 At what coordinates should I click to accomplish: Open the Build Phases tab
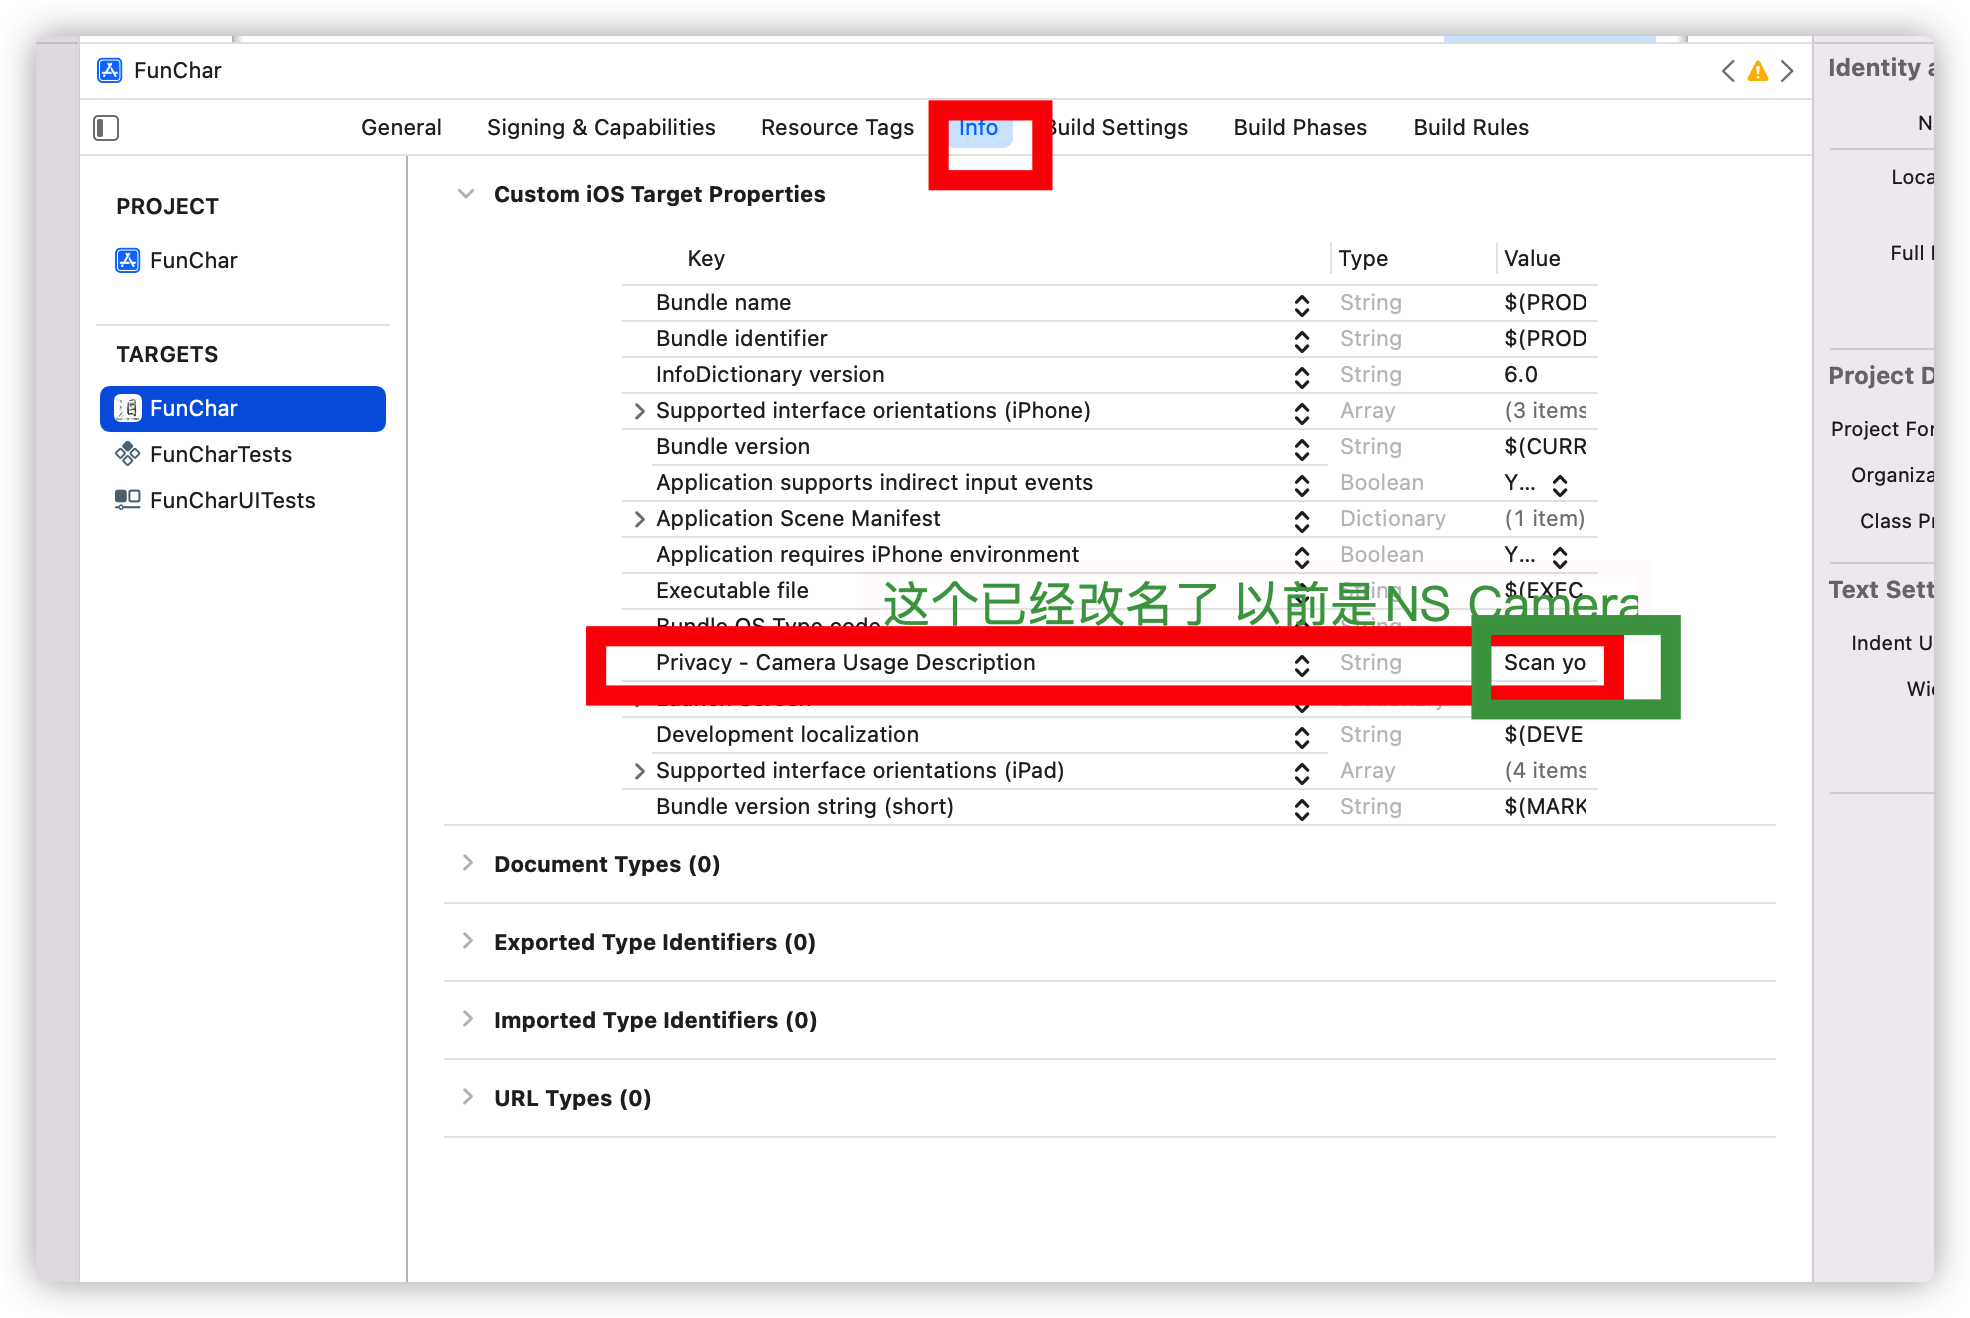[1300, 127]
